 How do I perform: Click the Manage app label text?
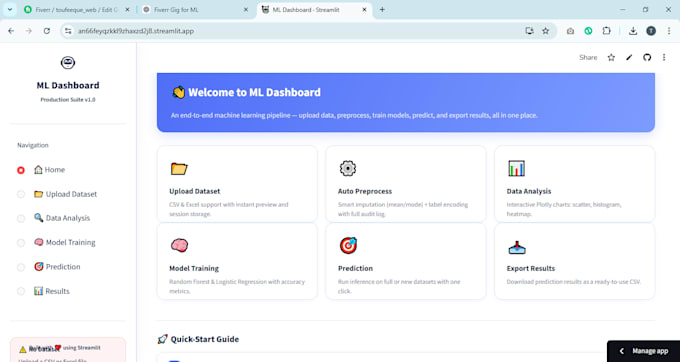650,351
